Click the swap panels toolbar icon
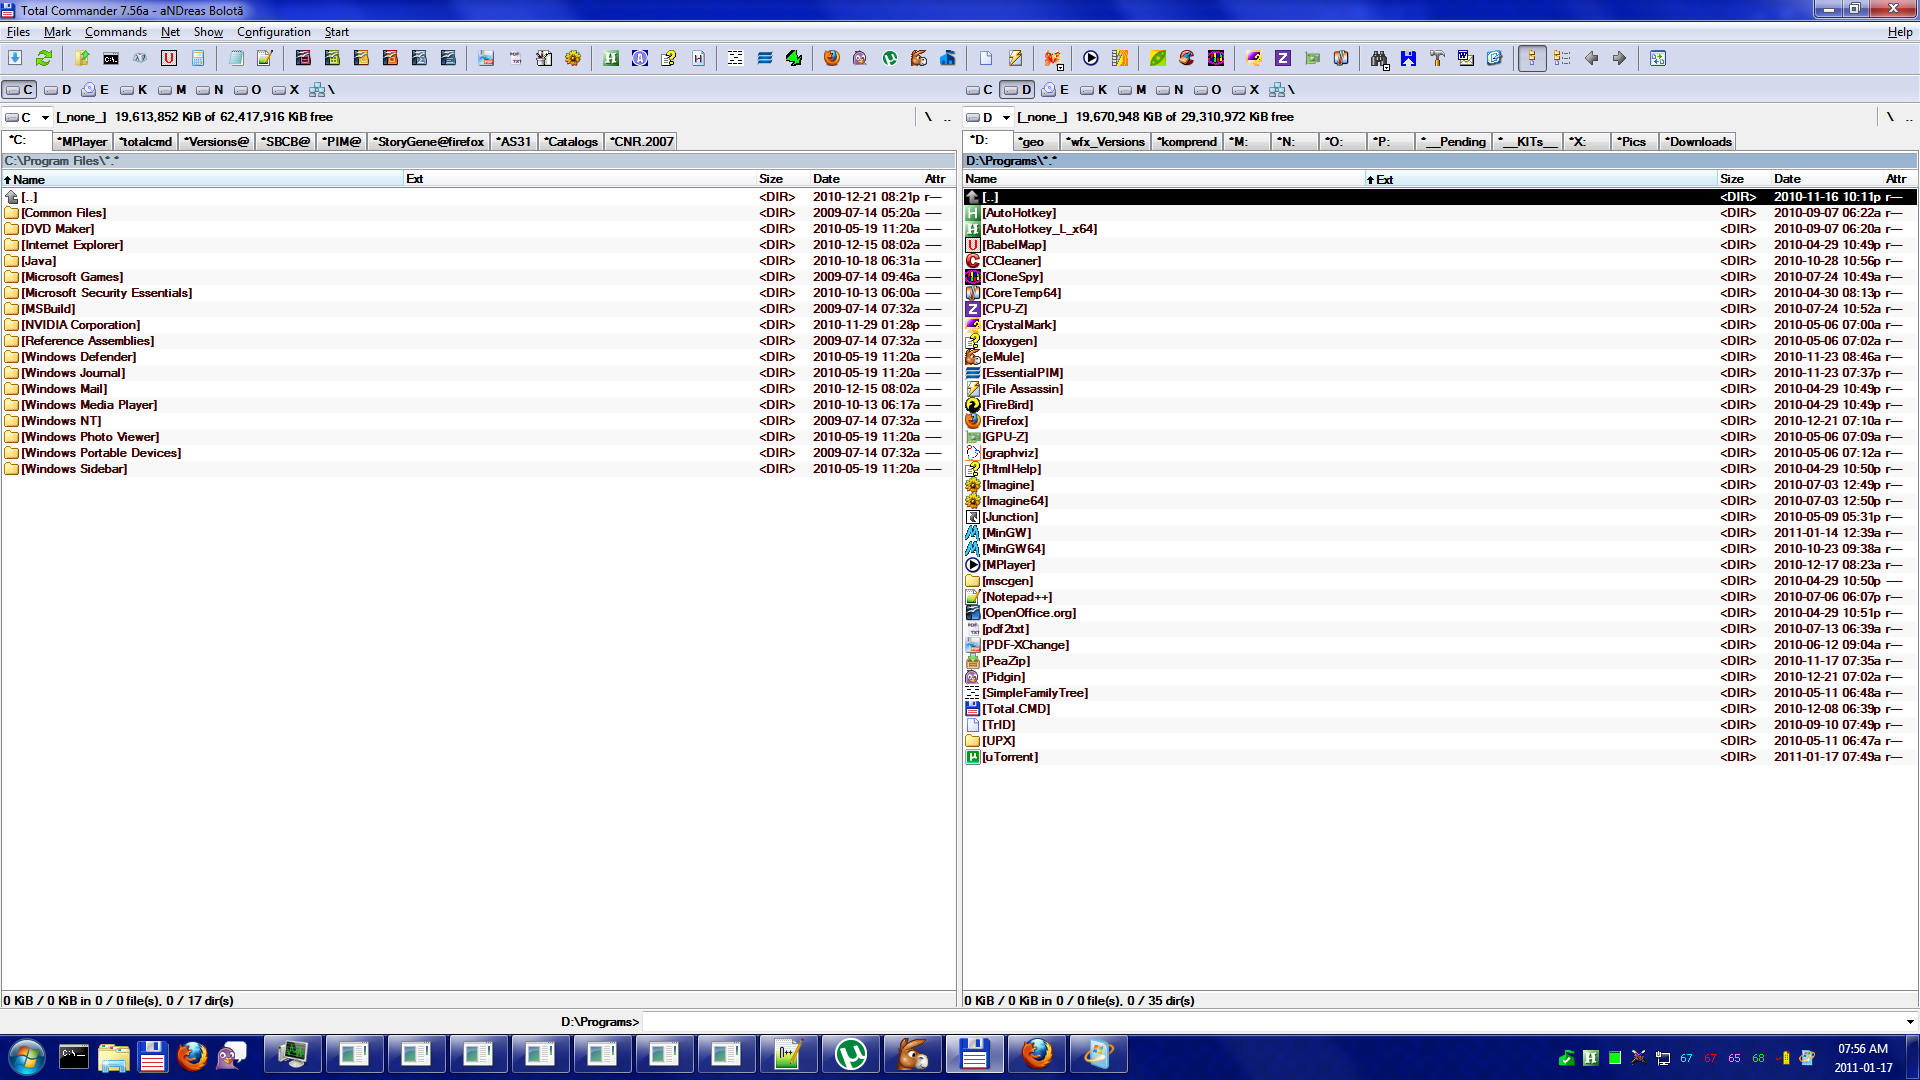The image size is (1920, 1080). (1658, 58)
